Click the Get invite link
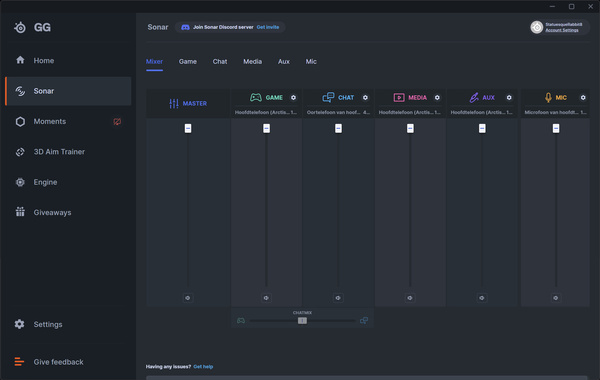 [x=267, y=27]
